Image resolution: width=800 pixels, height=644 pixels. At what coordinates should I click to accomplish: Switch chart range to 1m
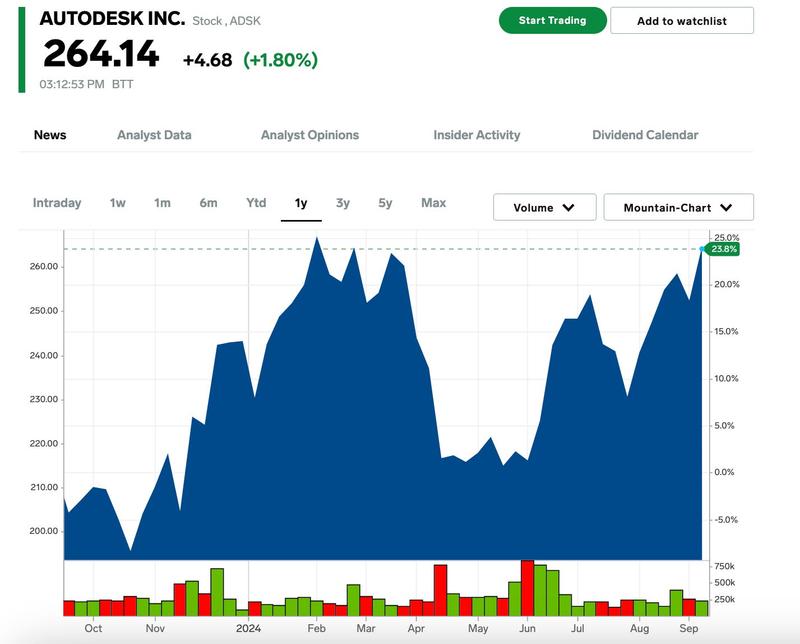coord(162,203)
